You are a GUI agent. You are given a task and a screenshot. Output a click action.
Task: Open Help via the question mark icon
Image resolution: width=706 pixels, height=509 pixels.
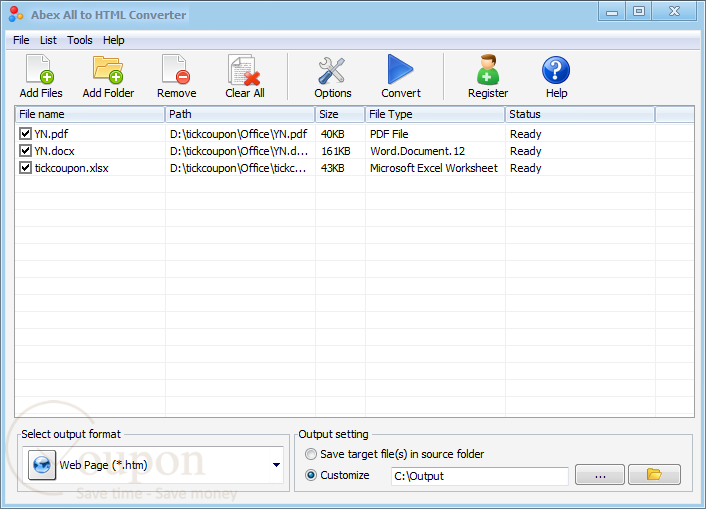pos(556,70)
